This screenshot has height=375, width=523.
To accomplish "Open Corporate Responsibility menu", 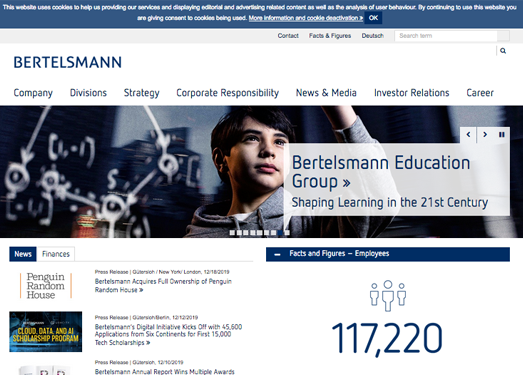I will [x=227, y=93].
